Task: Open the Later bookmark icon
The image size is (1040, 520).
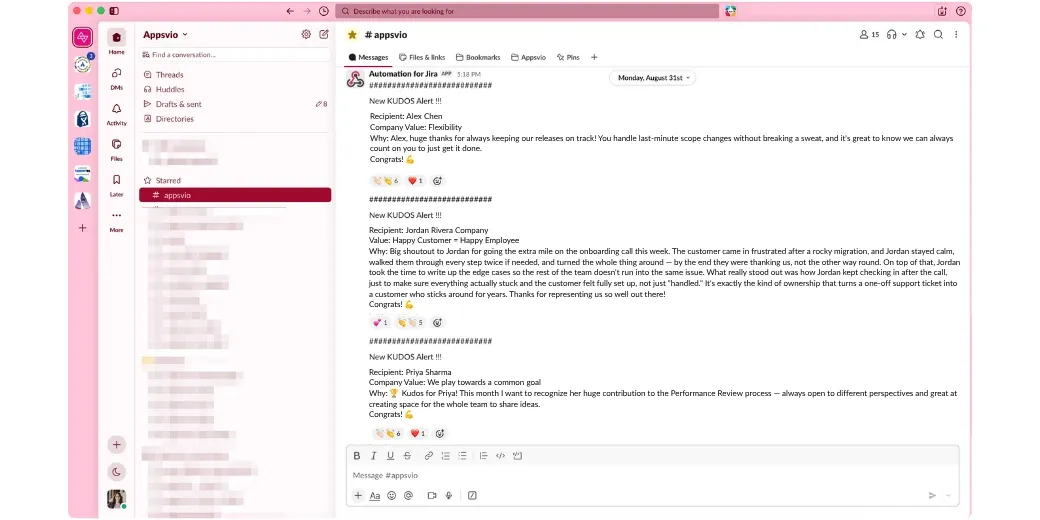Action: coord(116,180)
